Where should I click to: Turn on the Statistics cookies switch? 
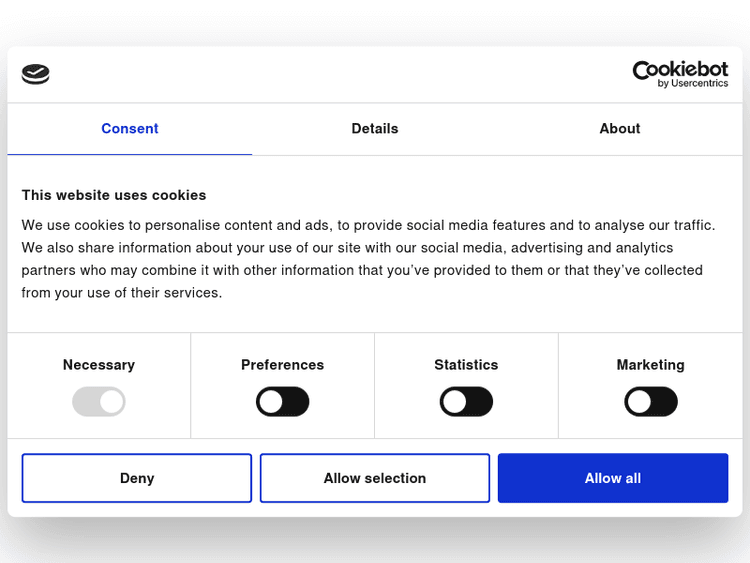(x=466, y=402)
